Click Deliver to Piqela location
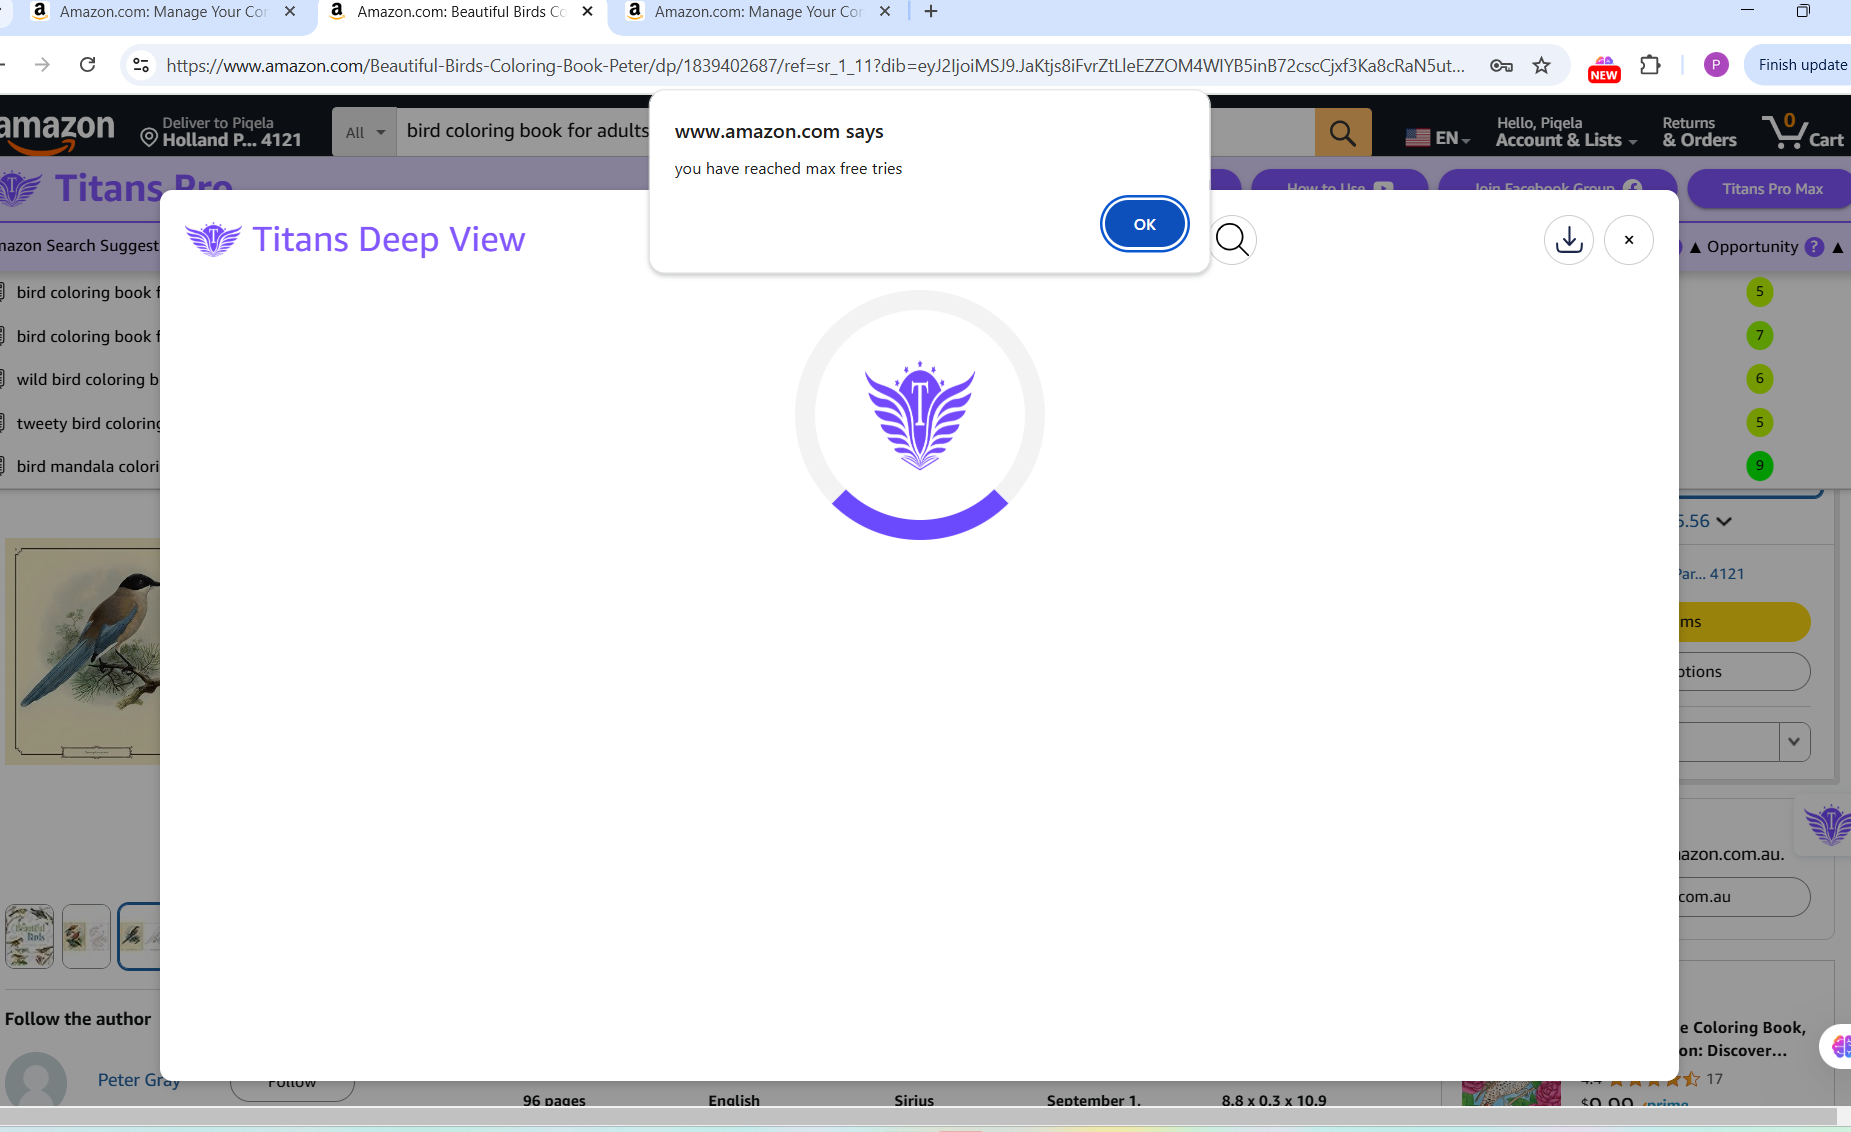 click(x=221, y=132)
